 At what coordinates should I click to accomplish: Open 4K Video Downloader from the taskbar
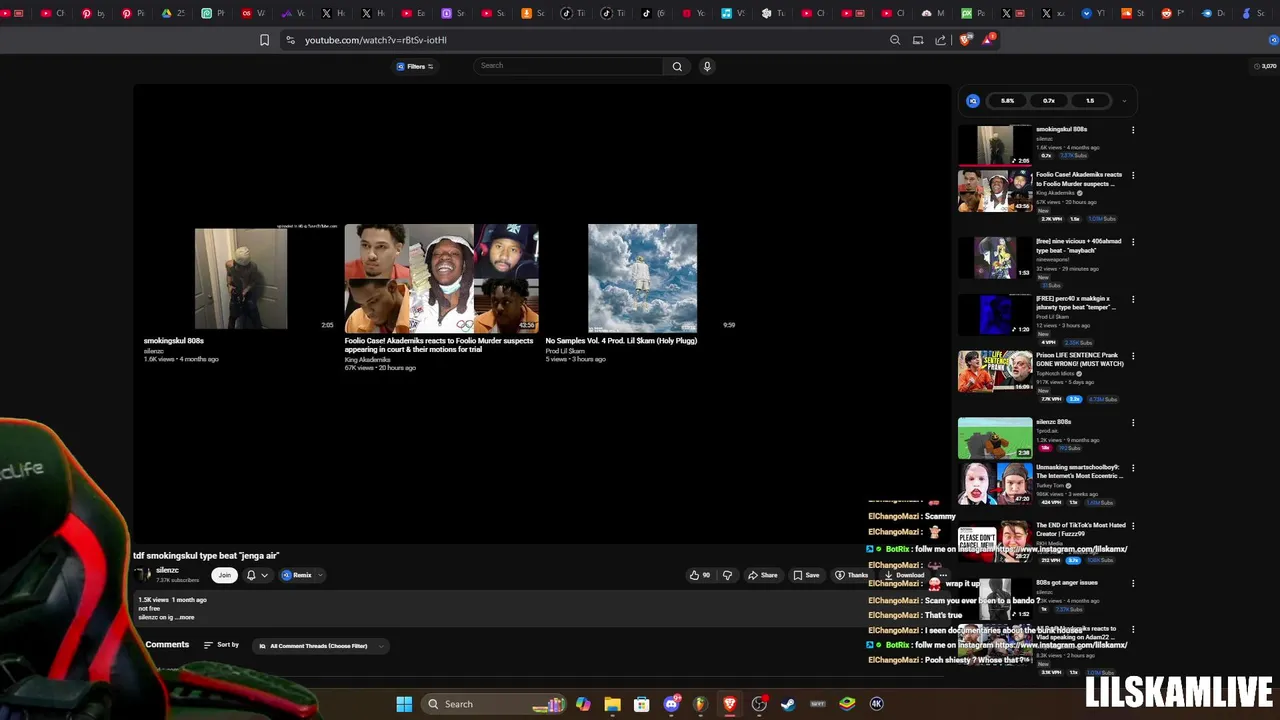(877, 704)
